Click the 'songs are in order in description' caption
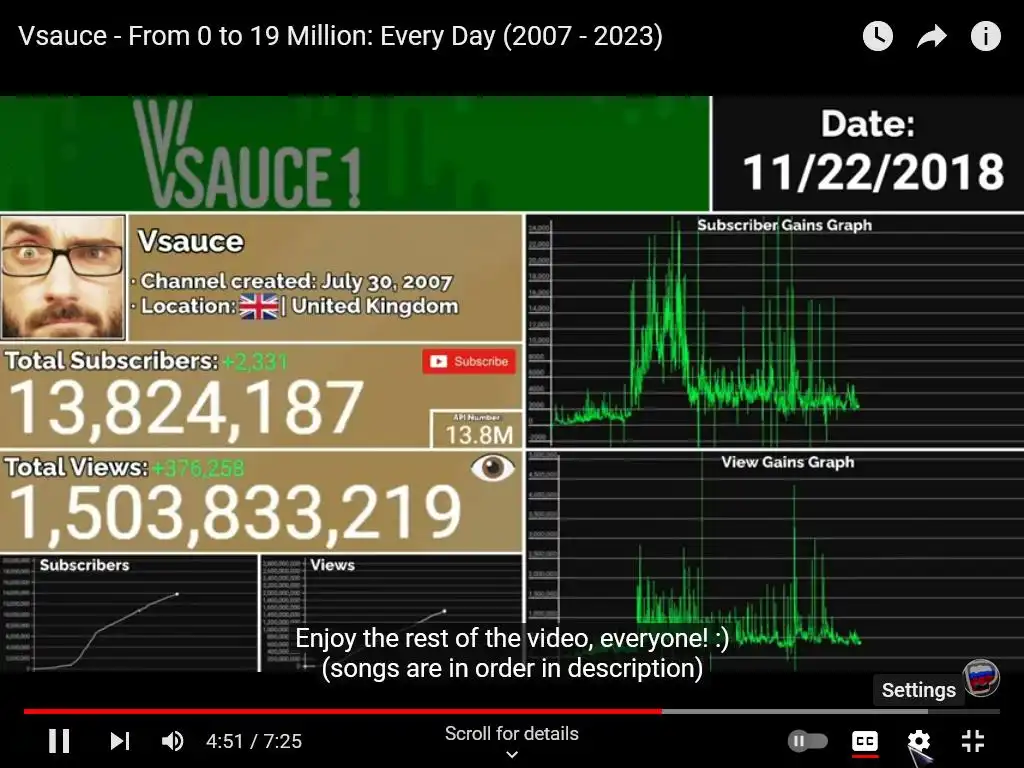Image resolution: width=1024 pixels, height=768 pixels. pos(512,668)
